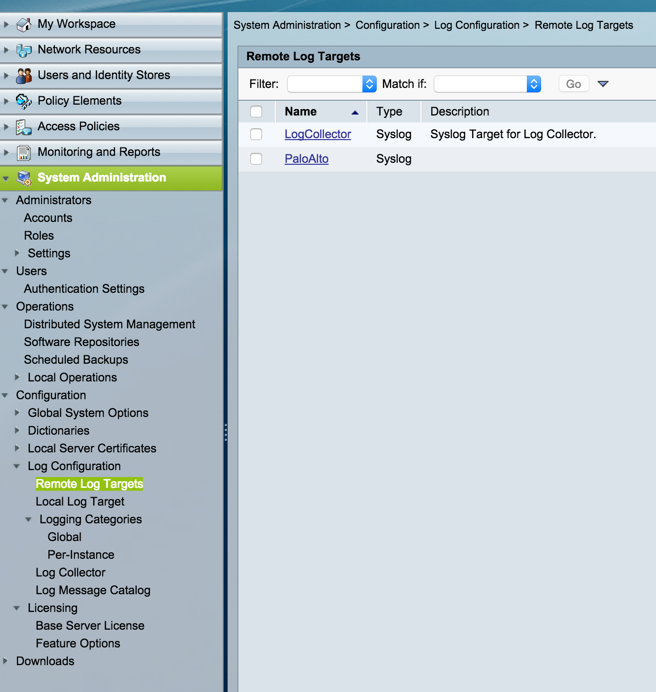This screenshot has height=692, width=656.
Task: Collapse the Log Configuration node
Action: tap(17, 466)
